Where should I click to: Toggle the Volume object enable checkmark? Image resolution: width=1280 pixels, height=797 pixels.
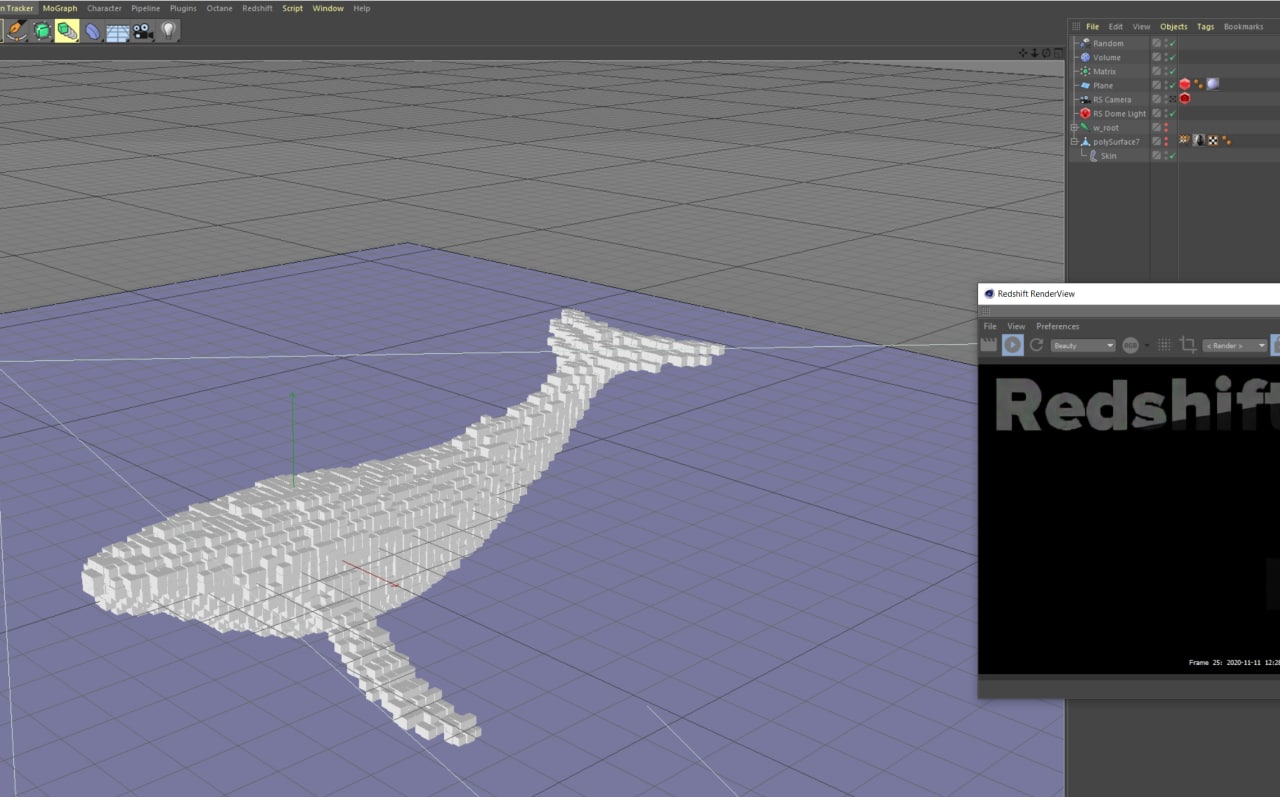point(1172,57)
